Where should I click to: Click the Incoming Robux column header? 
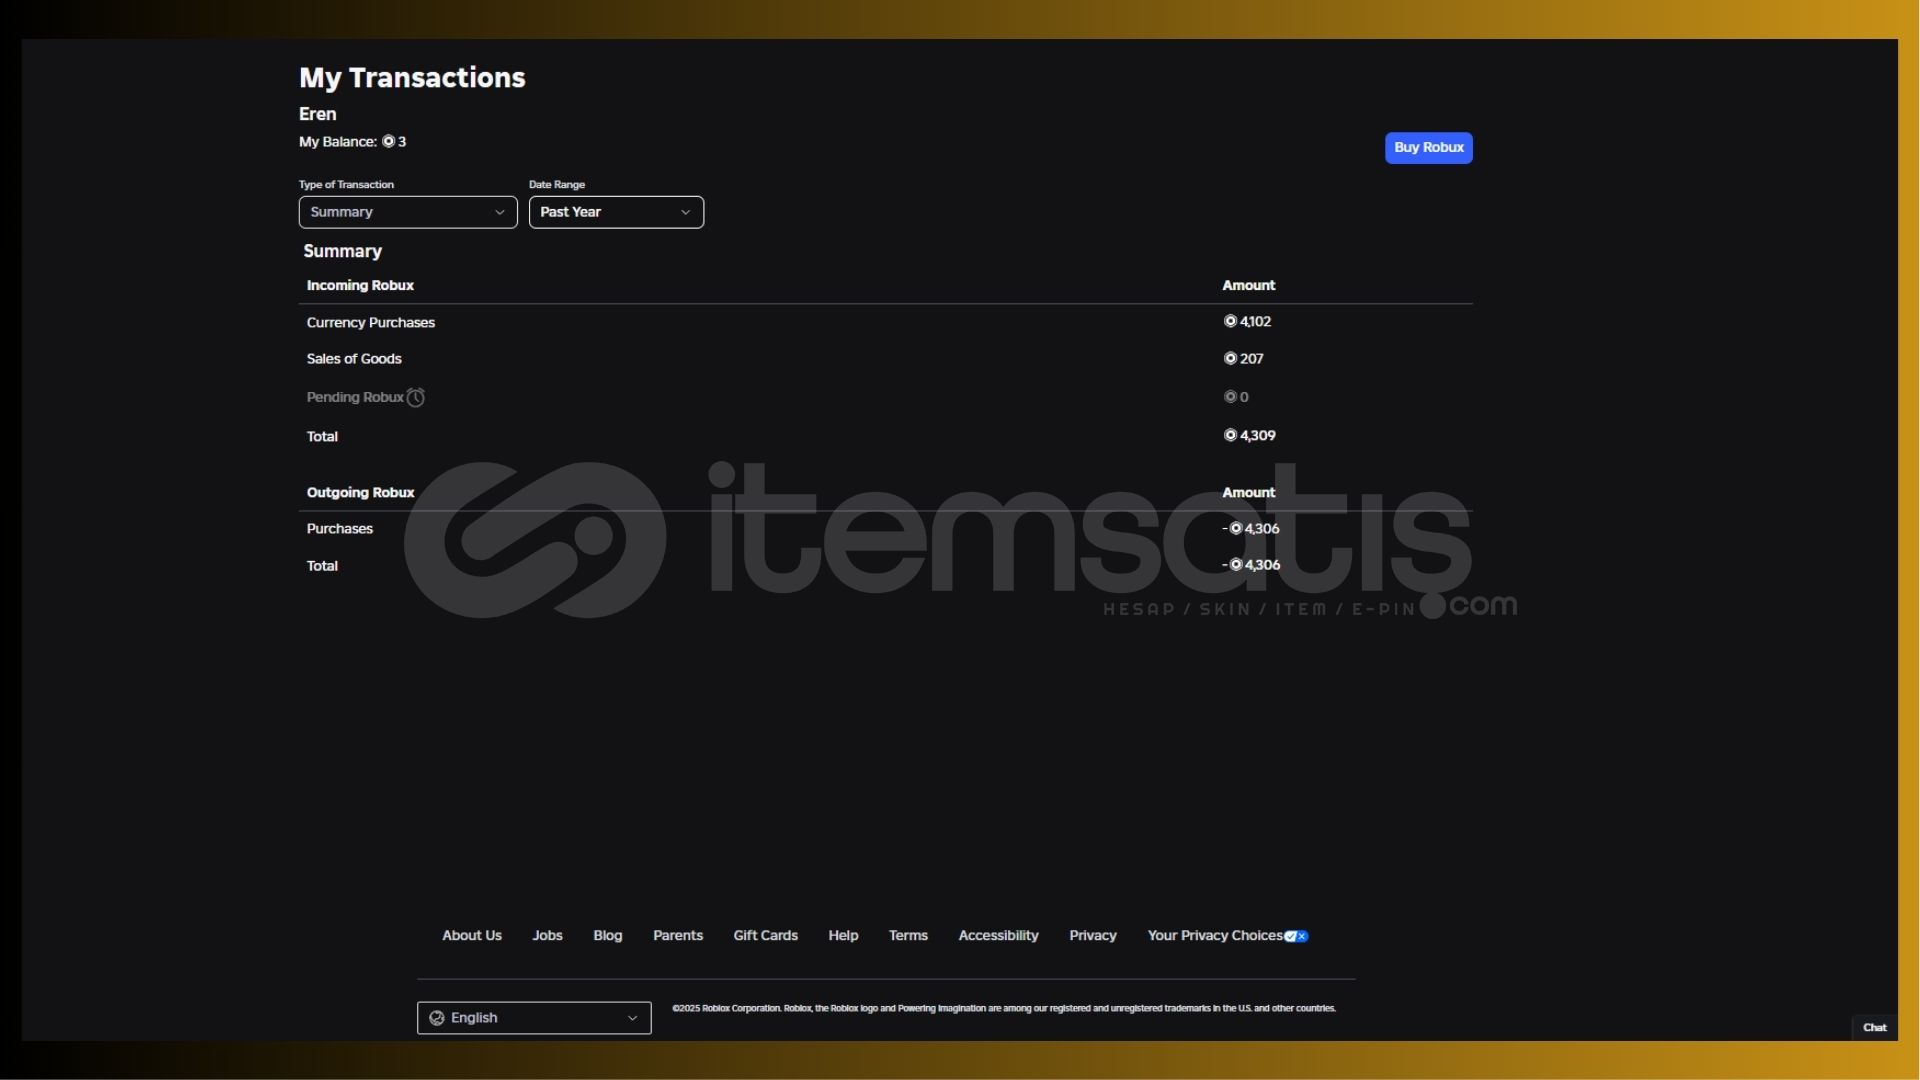coord(360,285)
